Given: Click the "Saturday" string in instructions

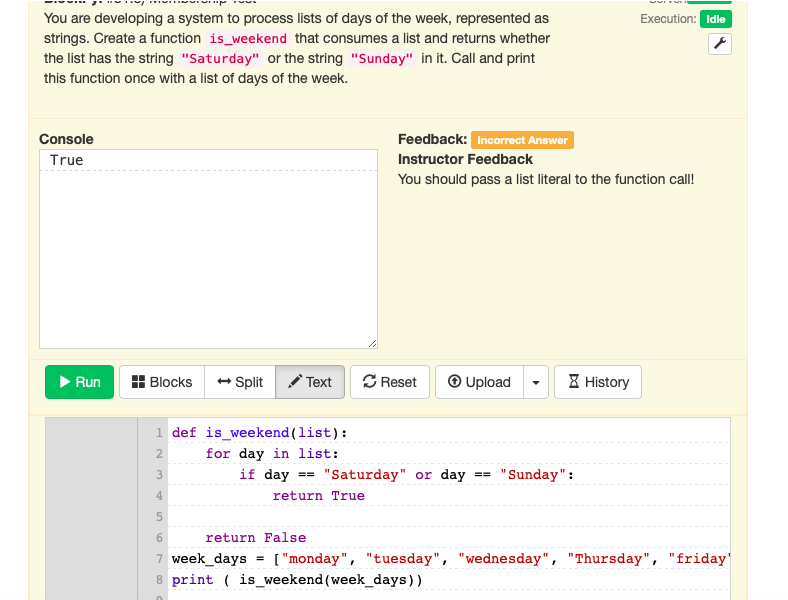Looking at the screenshot, I should [220, 59].
